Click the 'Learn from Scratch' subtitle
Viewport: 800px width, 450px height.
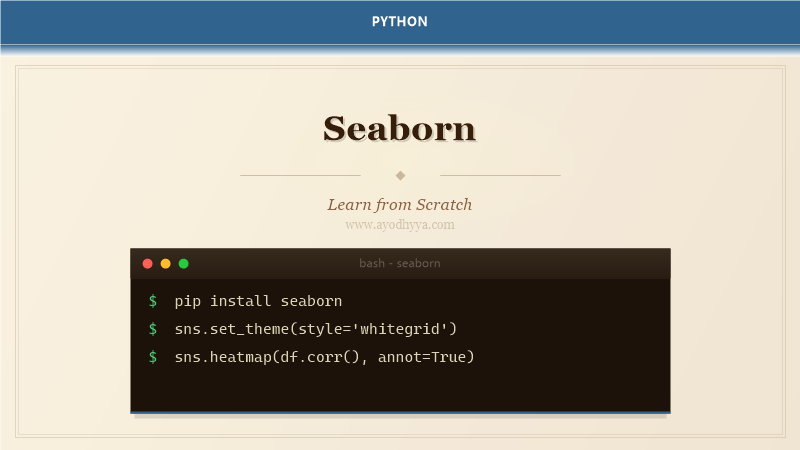tap(399, 205)
